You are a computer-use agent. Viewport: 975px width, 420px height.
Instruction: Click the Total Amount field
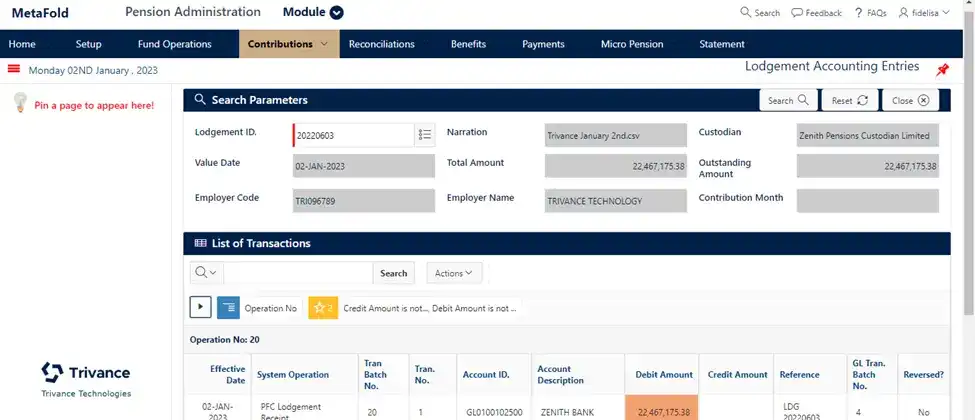[616, 166]
